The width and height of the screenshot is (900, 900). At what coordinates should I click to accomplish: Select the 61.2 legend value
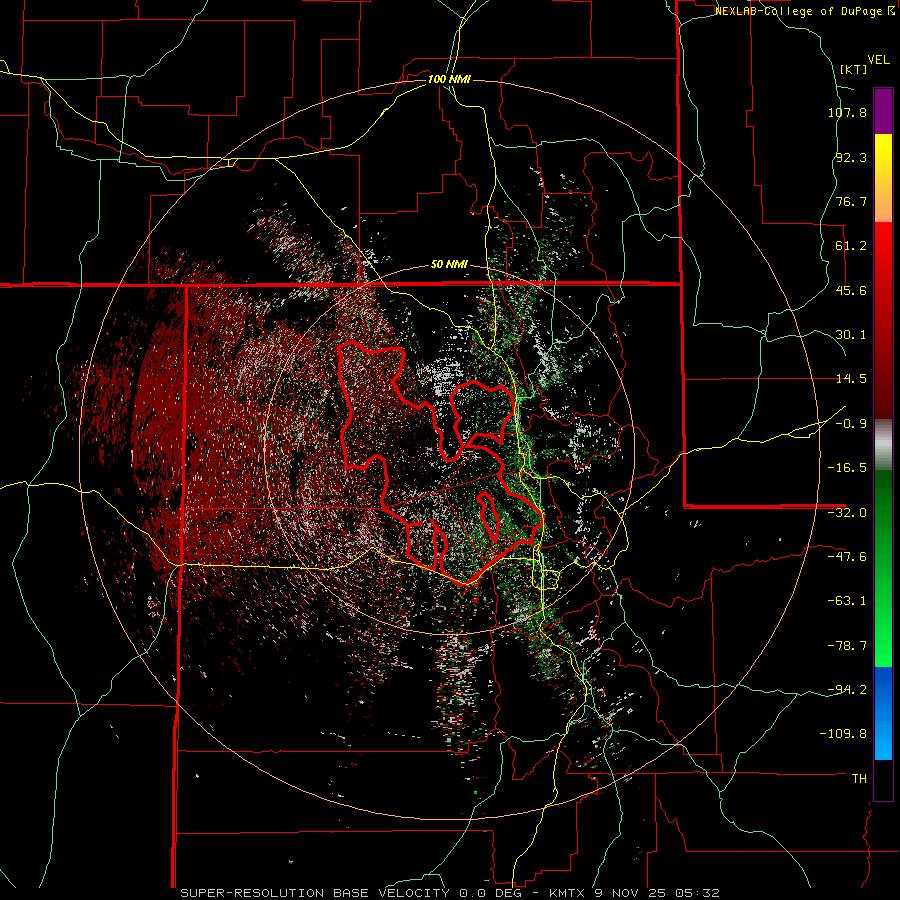tap(851, 246)
